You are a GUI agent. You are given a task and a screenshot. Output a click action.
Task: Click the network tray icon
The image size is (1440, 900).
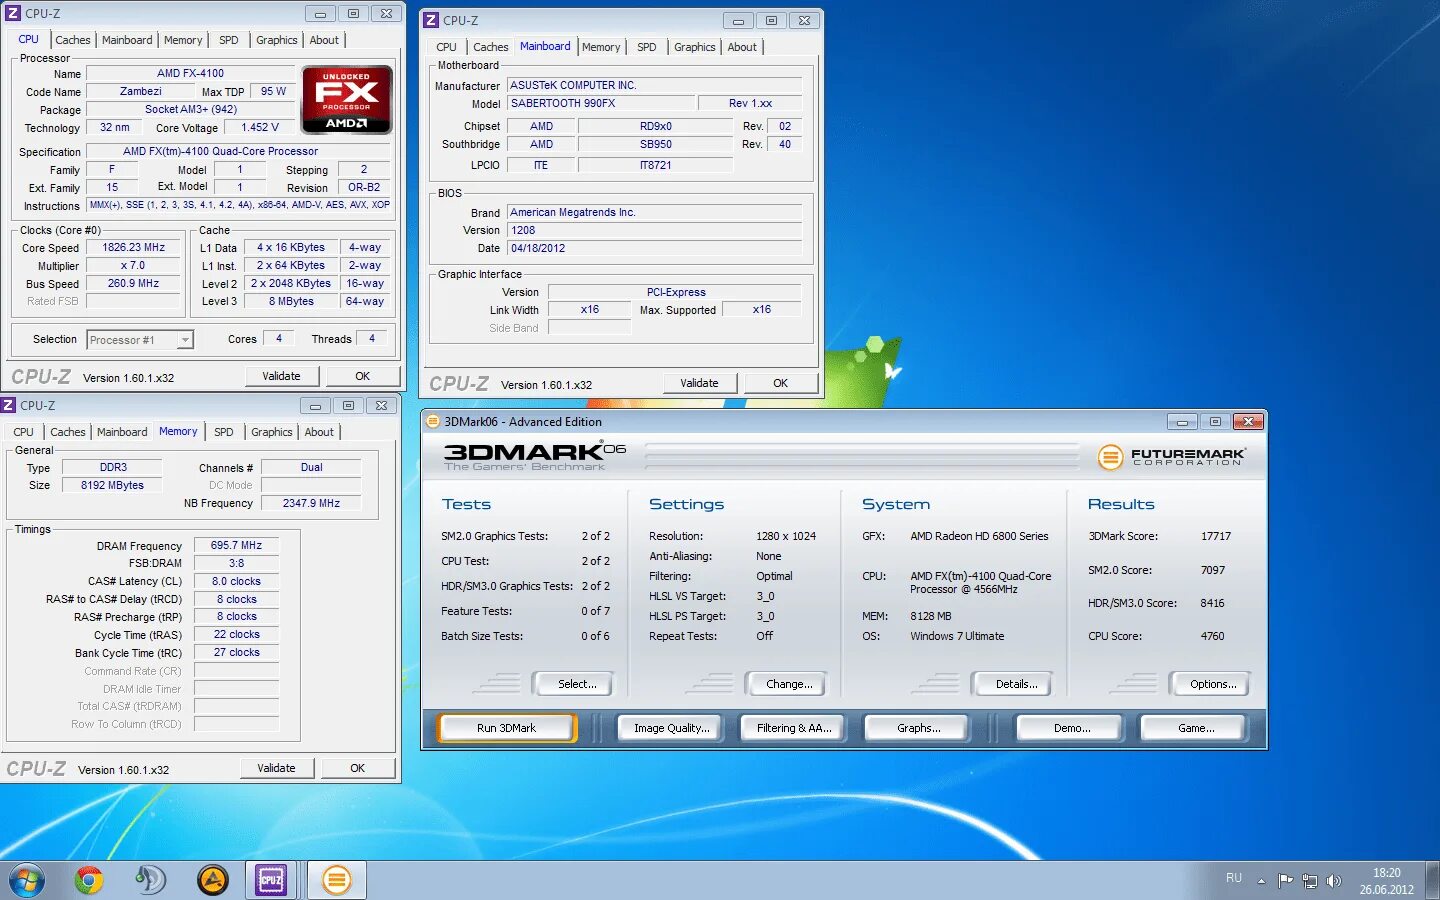[x=1309, y=881]
